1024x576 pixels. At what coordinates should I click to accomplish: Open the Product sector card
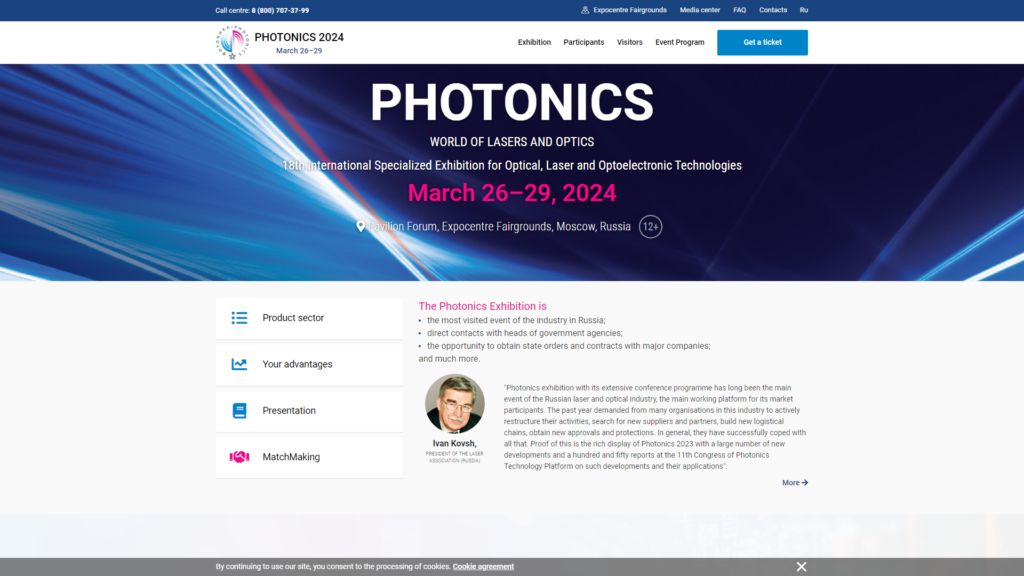tap(309, 318)
